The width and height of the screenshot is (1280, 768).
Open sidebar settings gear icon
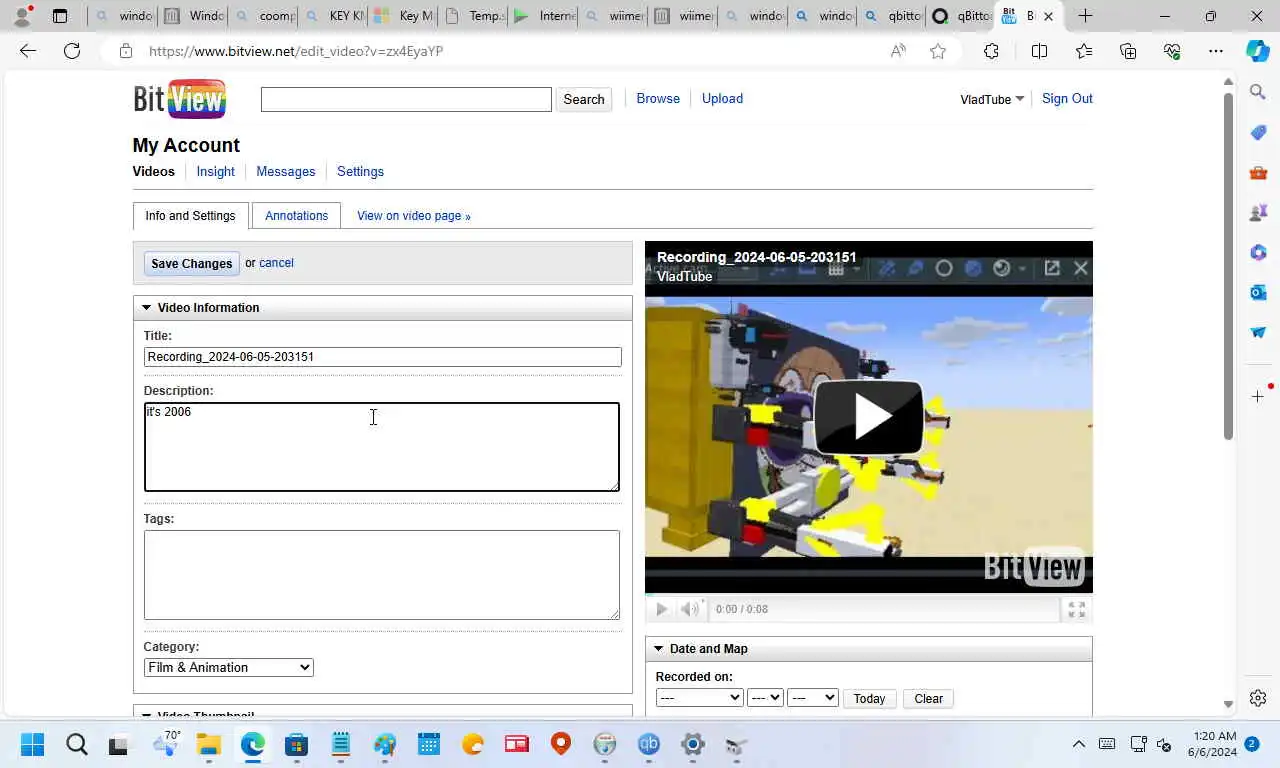pos(1258,698)
